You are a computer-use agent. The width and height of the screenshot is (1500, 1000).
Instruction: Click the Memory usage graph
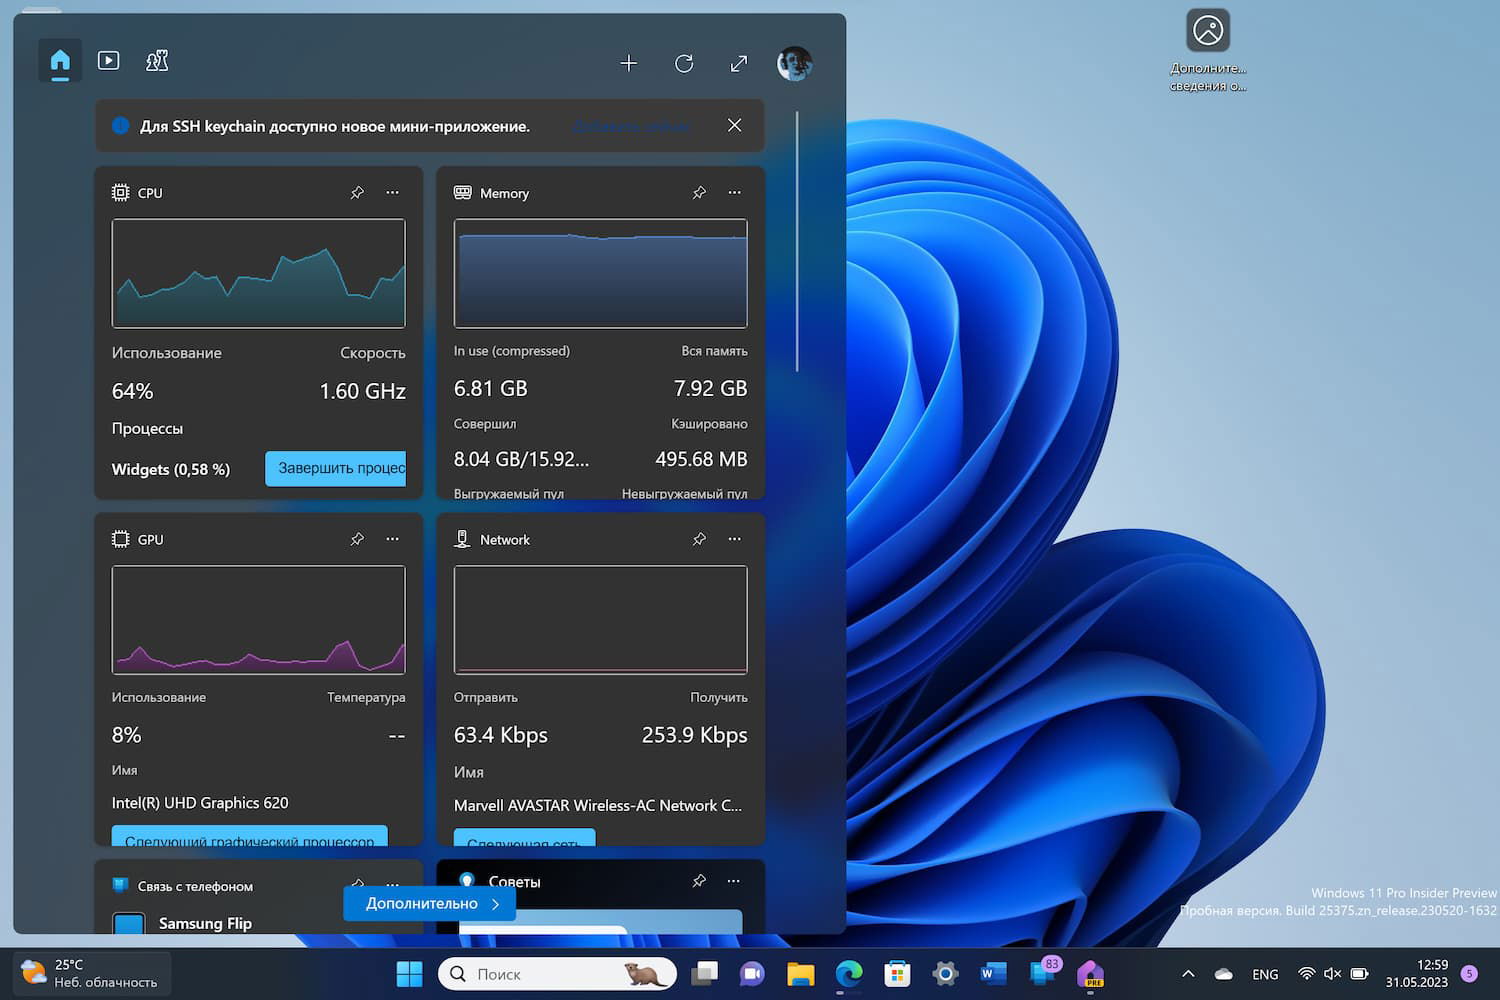click(x=601, y=273)
